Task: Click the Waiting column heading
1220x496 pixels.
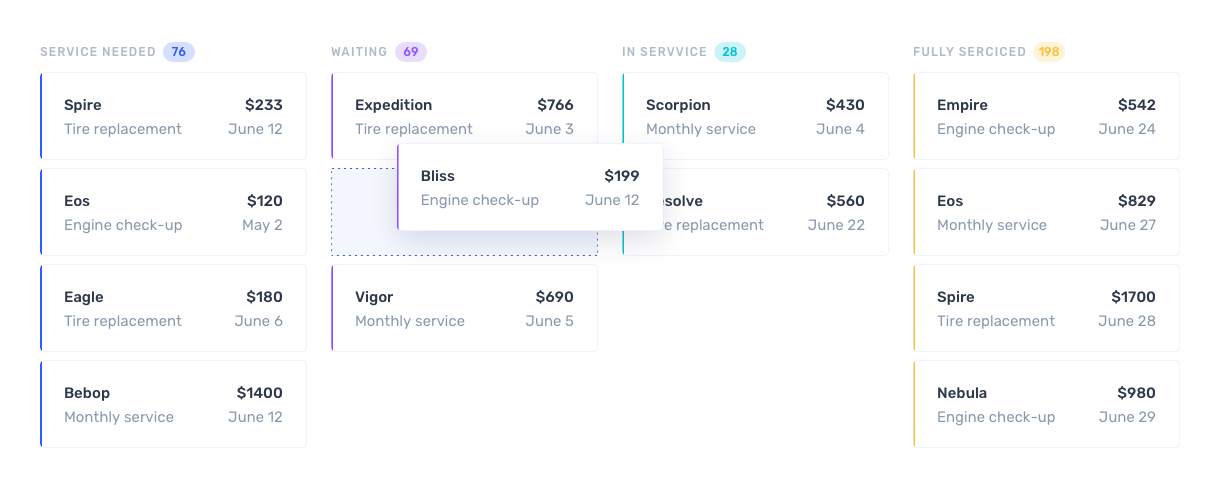Action: coord(359,52)
